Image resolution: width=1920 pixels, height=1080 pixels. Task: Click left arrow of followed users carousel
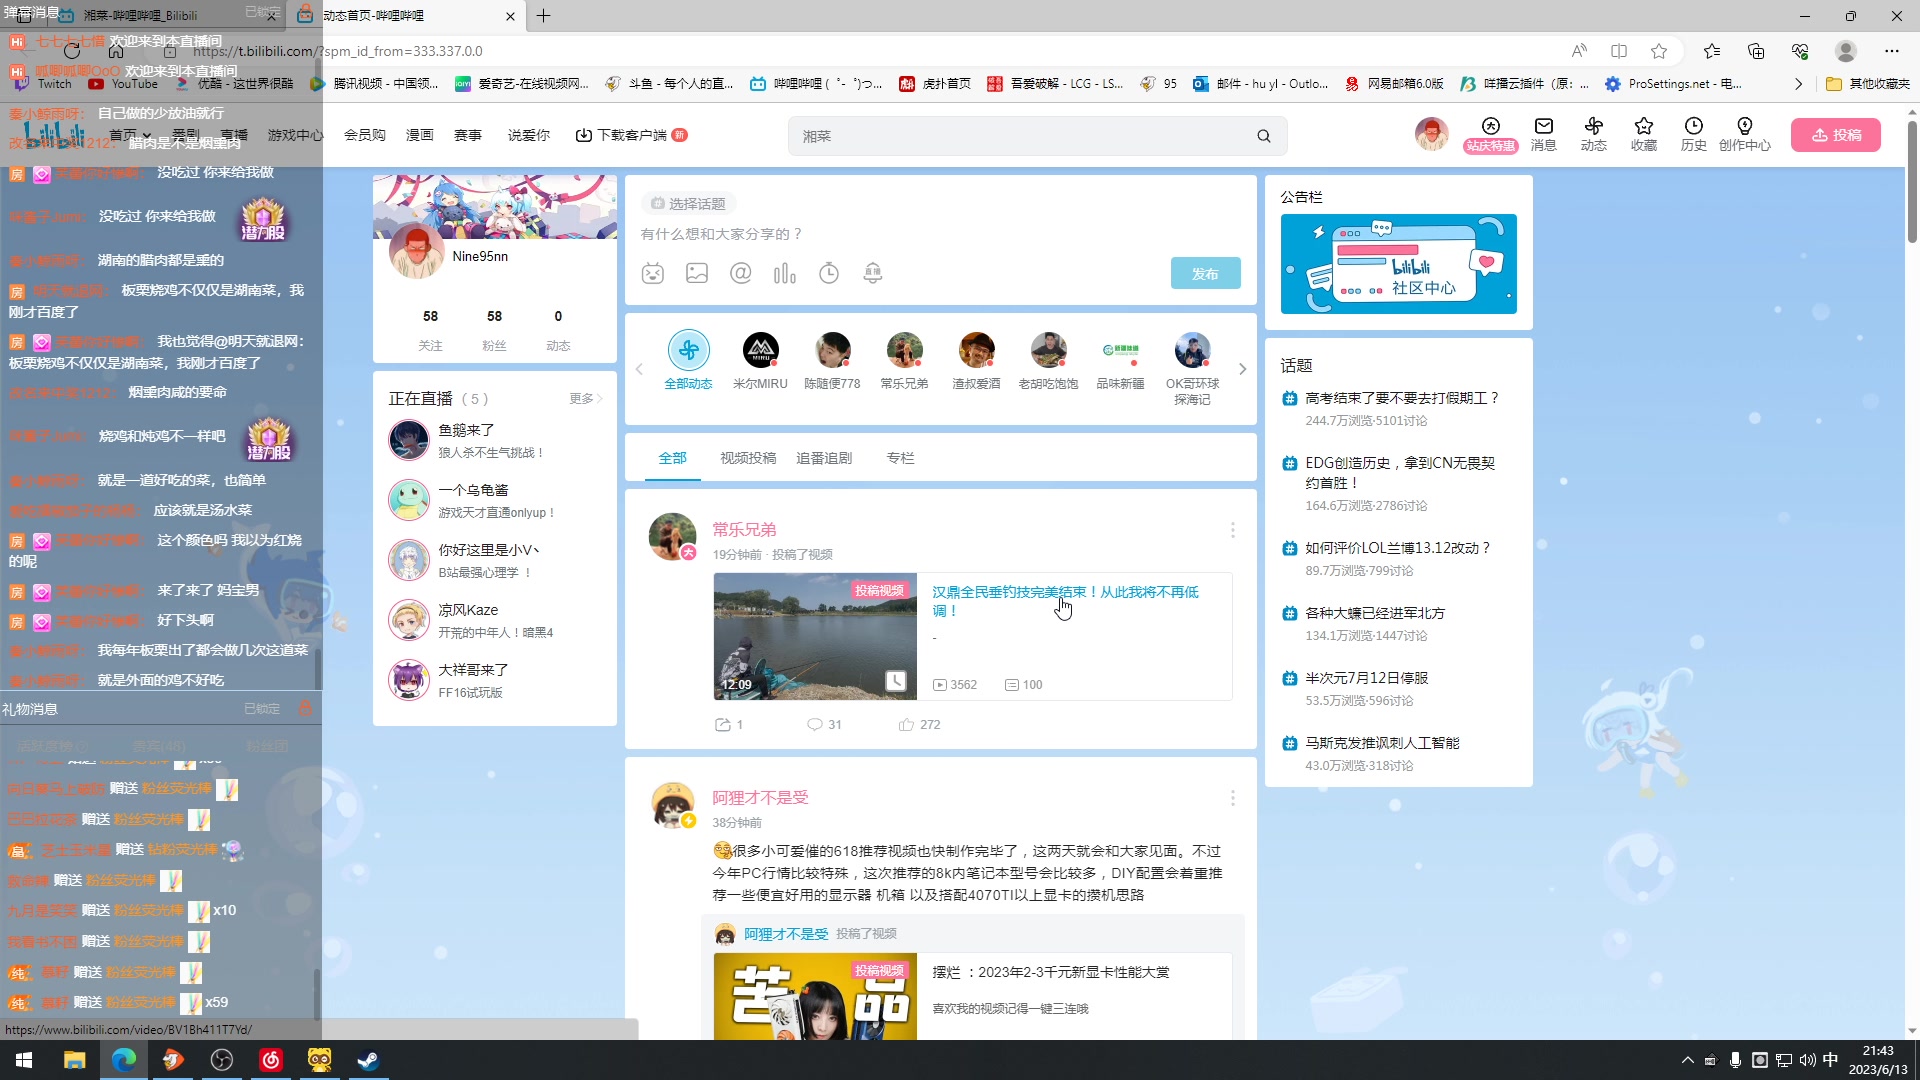[x=639, y=369]
